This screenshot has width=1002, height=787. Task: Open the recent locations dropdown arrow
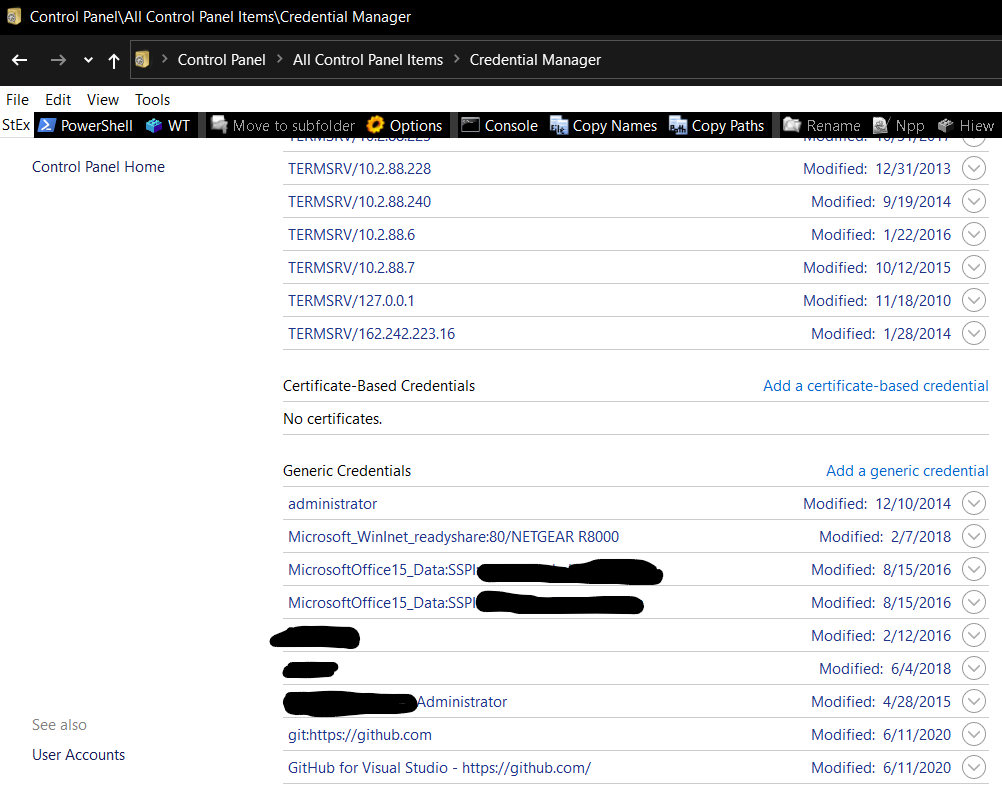point(88,60)
